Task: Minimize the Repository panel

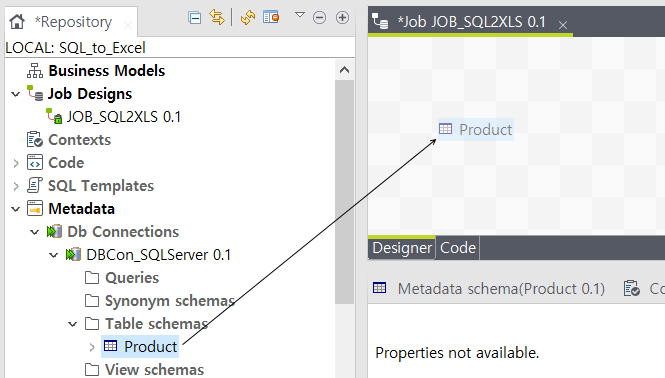Action: 319,18
